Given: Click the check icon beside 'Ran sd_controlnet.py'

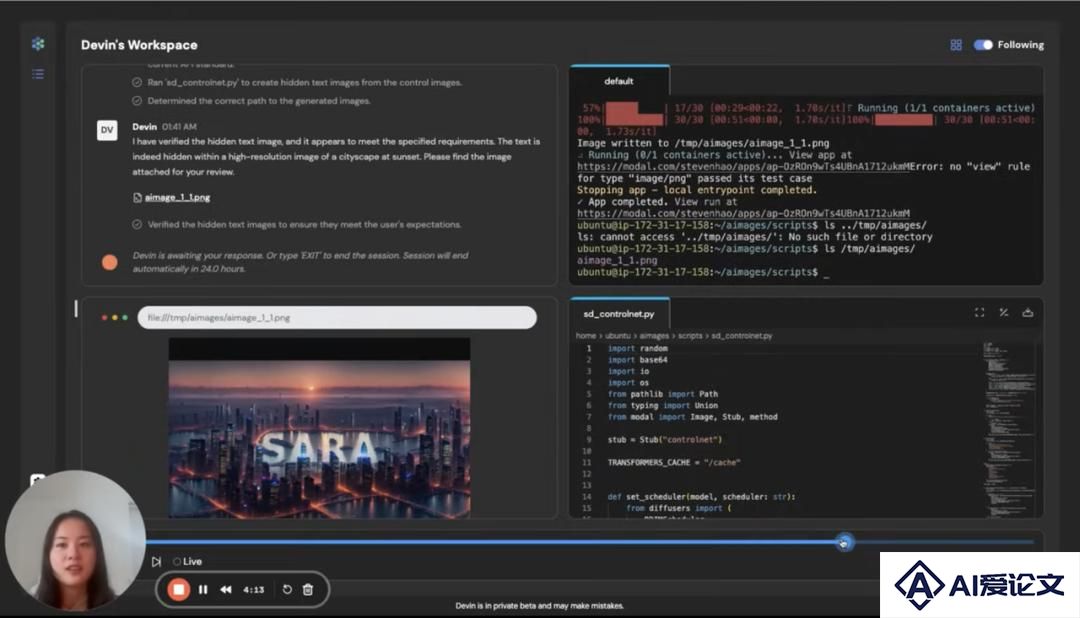Looking at the screenshot, I should [137, 83].
